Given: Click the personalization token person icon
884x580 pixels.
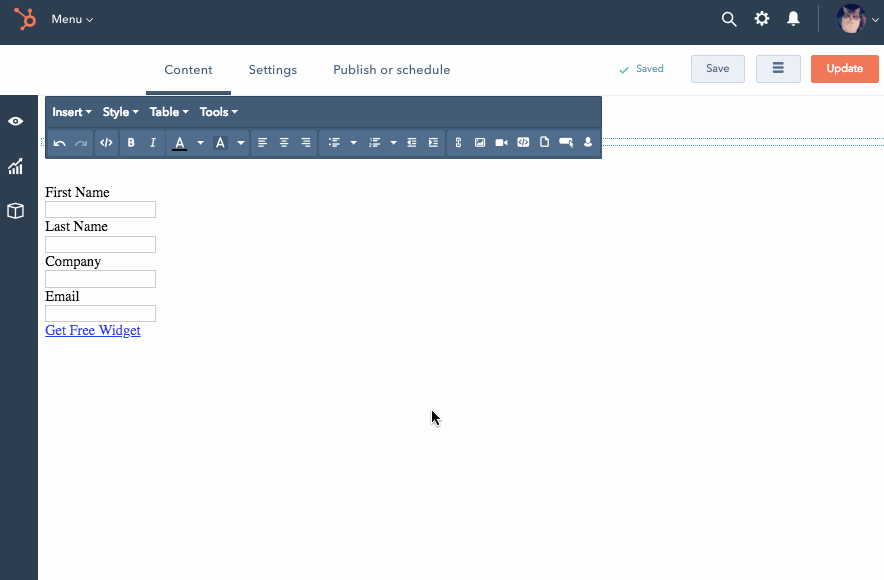Looking at the screenshot, I should tap(588, 143).
